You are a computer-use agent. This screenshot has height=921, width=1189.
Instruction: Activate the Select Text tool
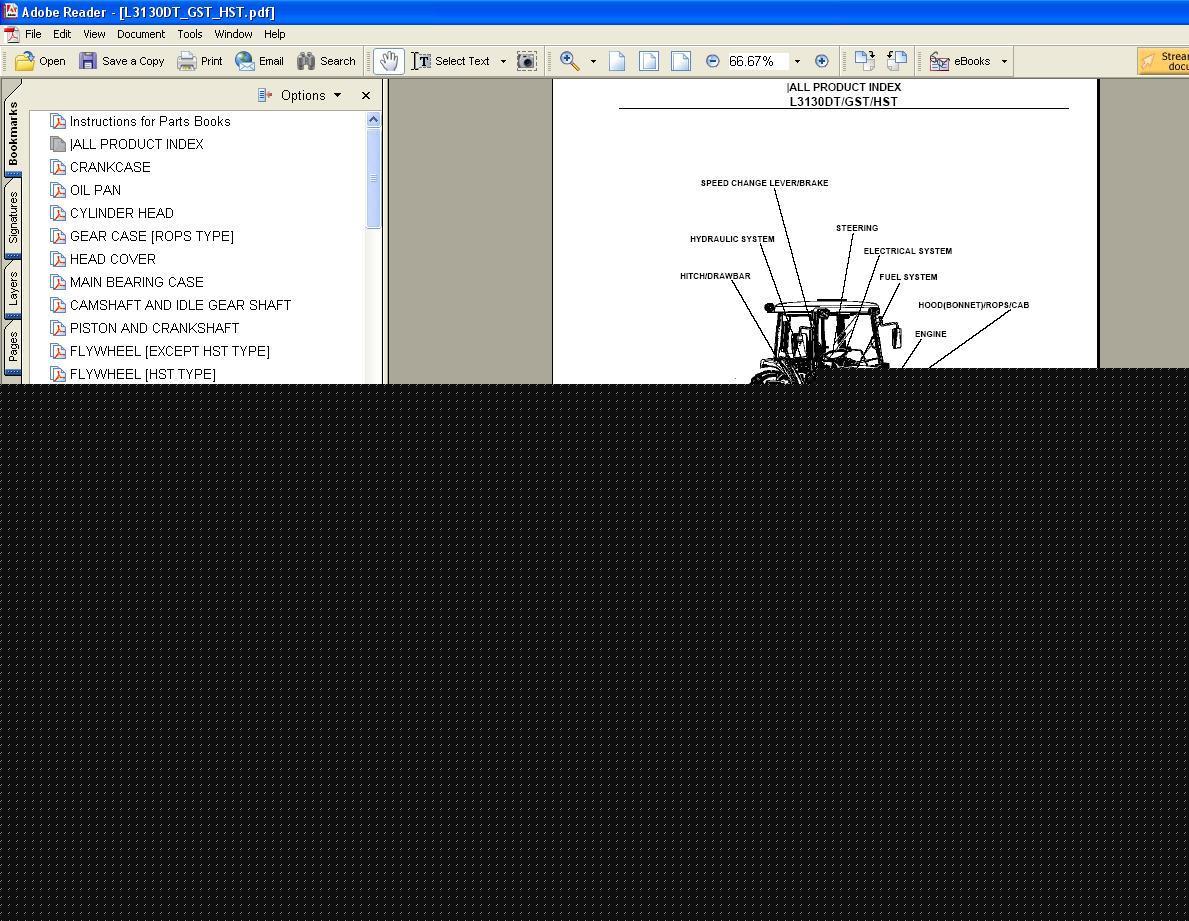click(452, 61)
